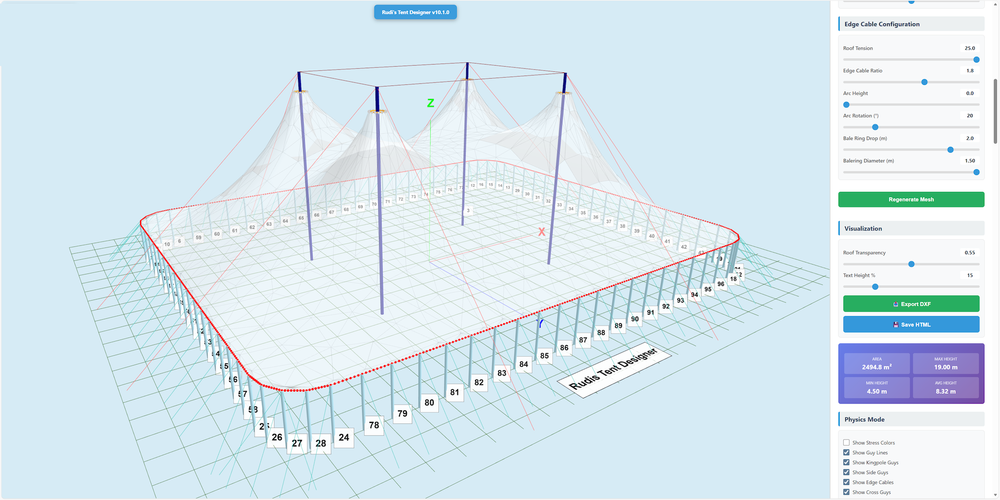Click the scrollbar down arrow in side panel
The width and height of the screenshot is (1000, 500).
tap(996, 496)
